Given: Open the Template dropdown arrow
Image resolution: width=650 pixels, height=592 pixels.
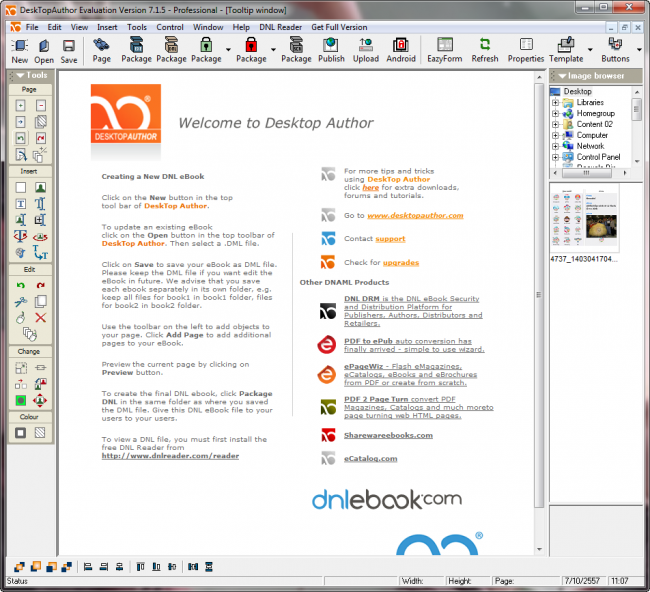Looking at the screenshot, I should click(x=590, y=50).
